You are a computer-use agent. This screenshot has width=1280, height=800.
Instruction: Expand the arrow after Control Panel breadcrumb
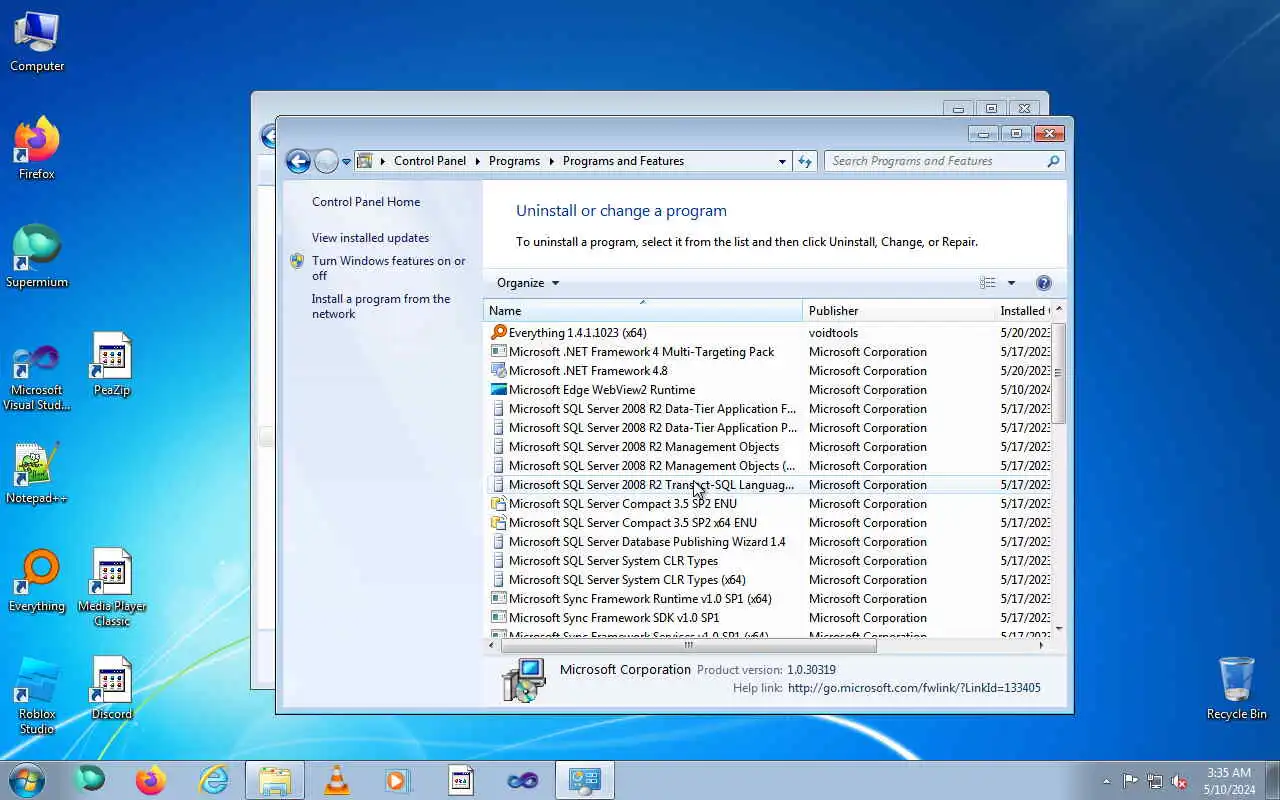[x=477, y=161]
